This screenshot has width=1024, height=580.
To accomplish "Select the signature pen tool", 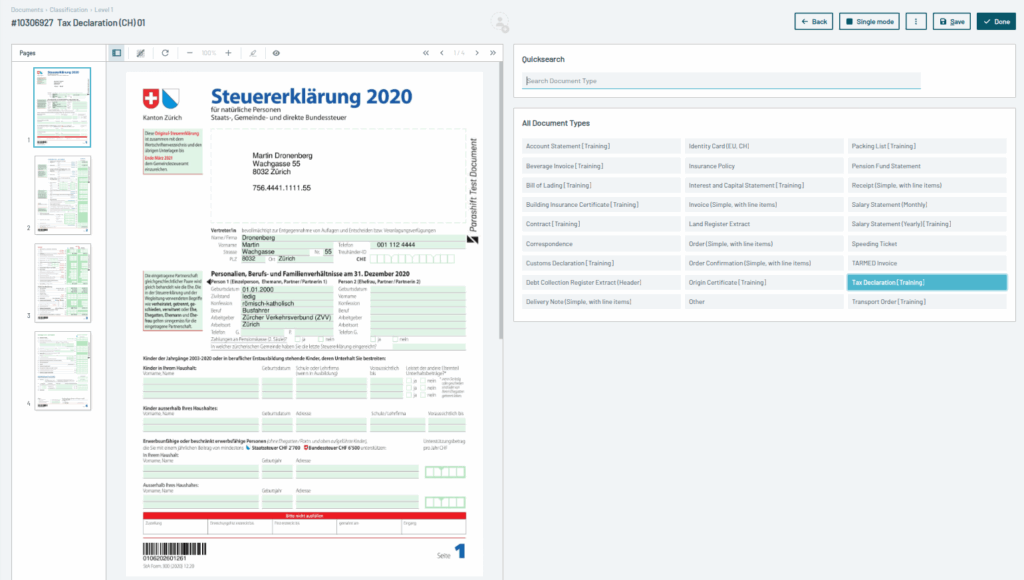I will (x=253, y=53).
